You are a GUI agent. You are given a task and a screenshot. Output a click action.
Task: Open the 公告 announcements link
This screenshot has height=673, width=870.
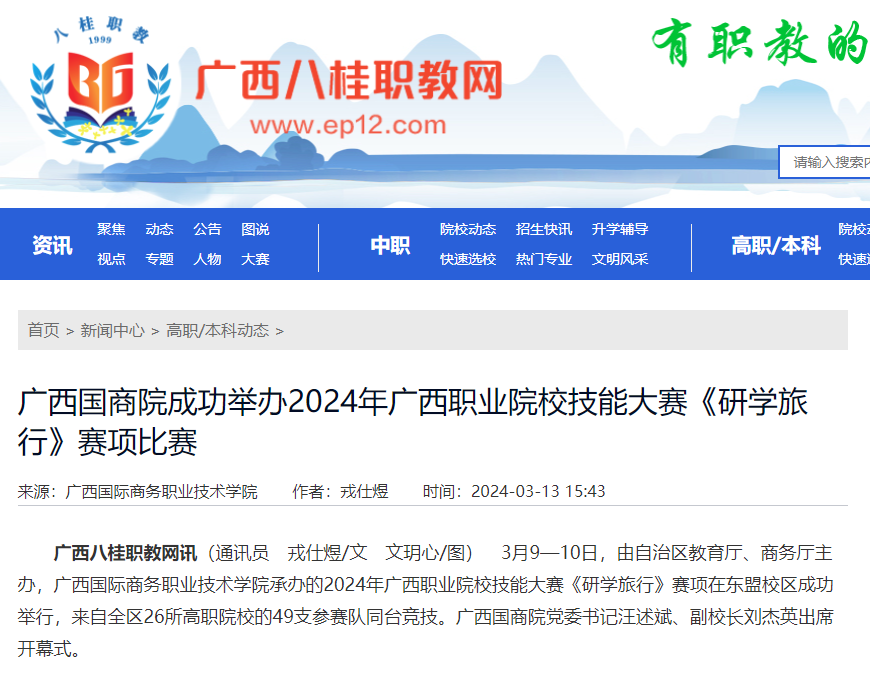[x=207, y=229]
